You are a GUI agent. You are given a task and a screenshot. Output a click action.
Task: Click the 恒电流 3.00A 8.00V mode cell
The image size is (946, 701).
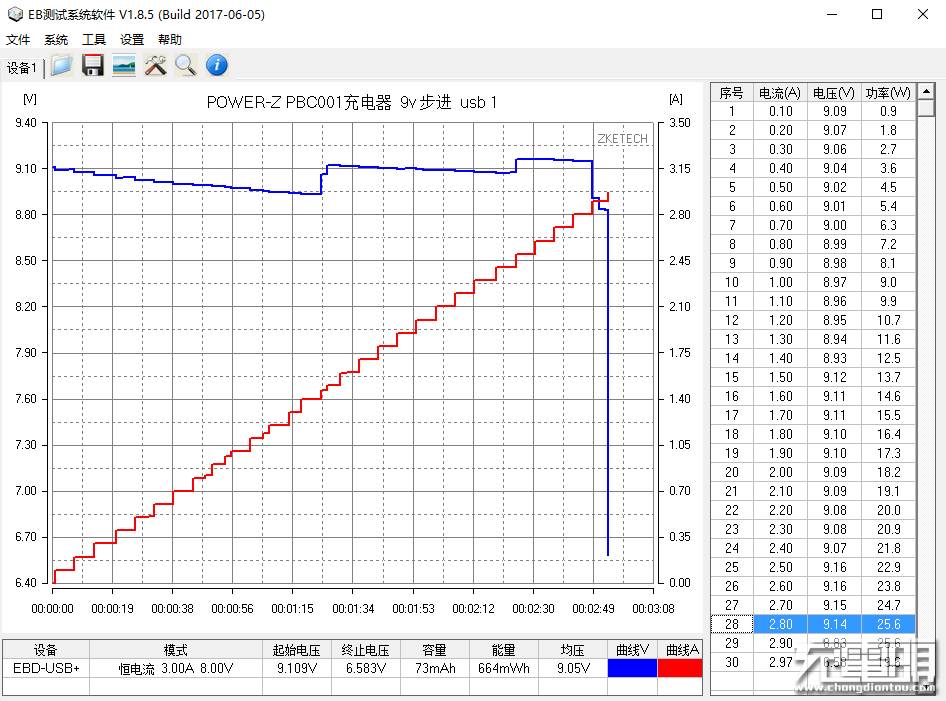pyautogui.click(x=176, y=668)
